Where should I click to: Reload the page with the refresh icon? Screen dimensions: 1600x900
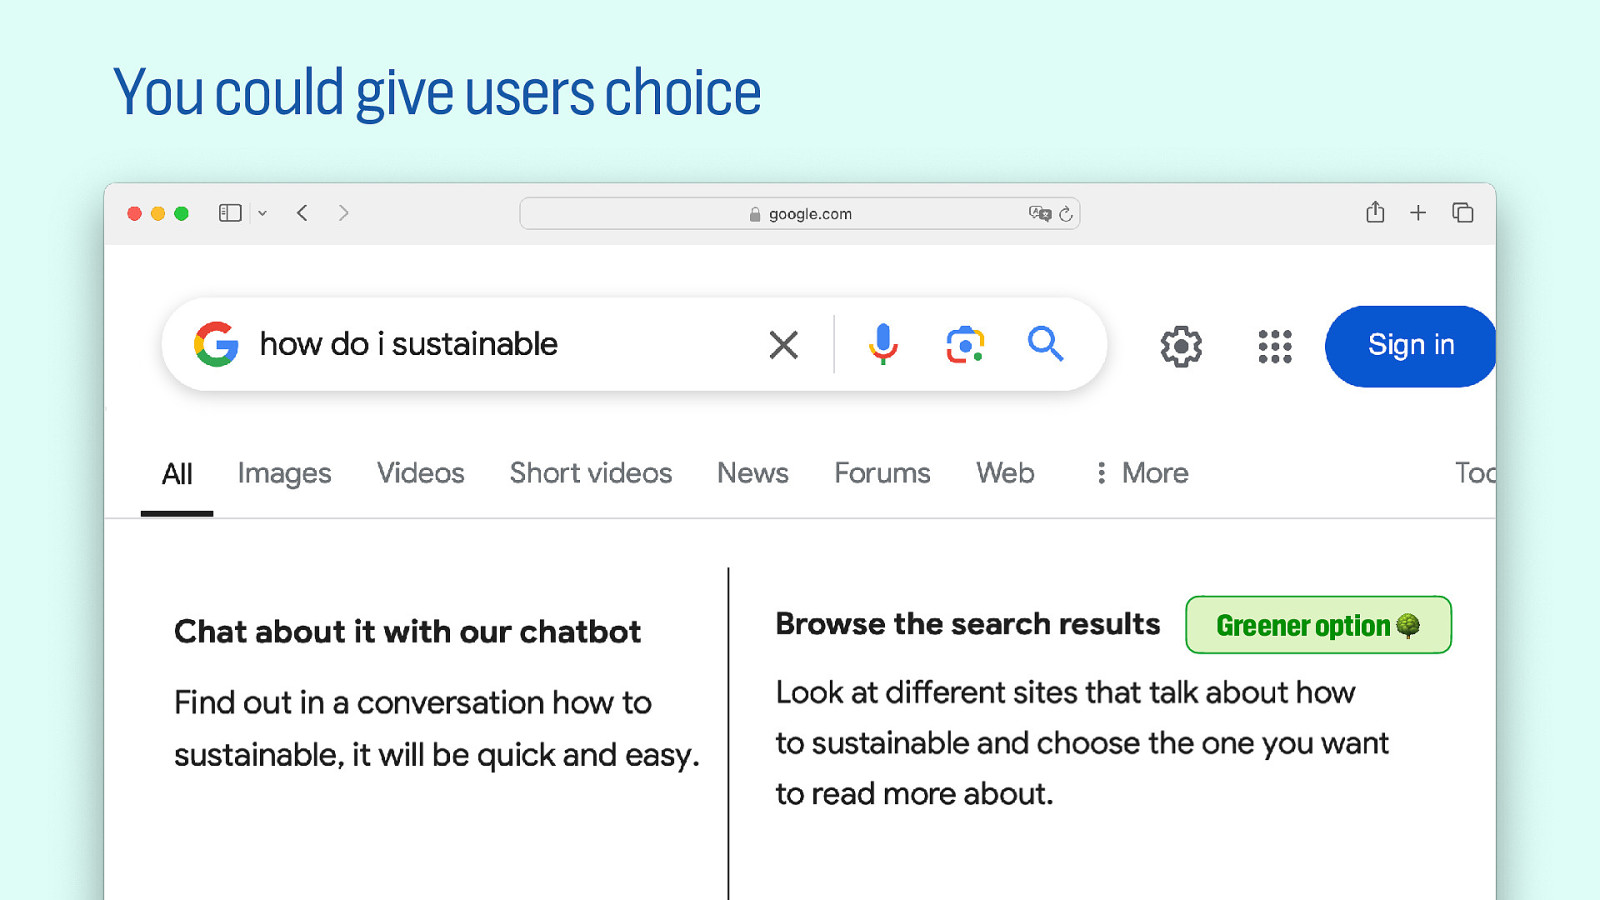[x=1066, y=214]
